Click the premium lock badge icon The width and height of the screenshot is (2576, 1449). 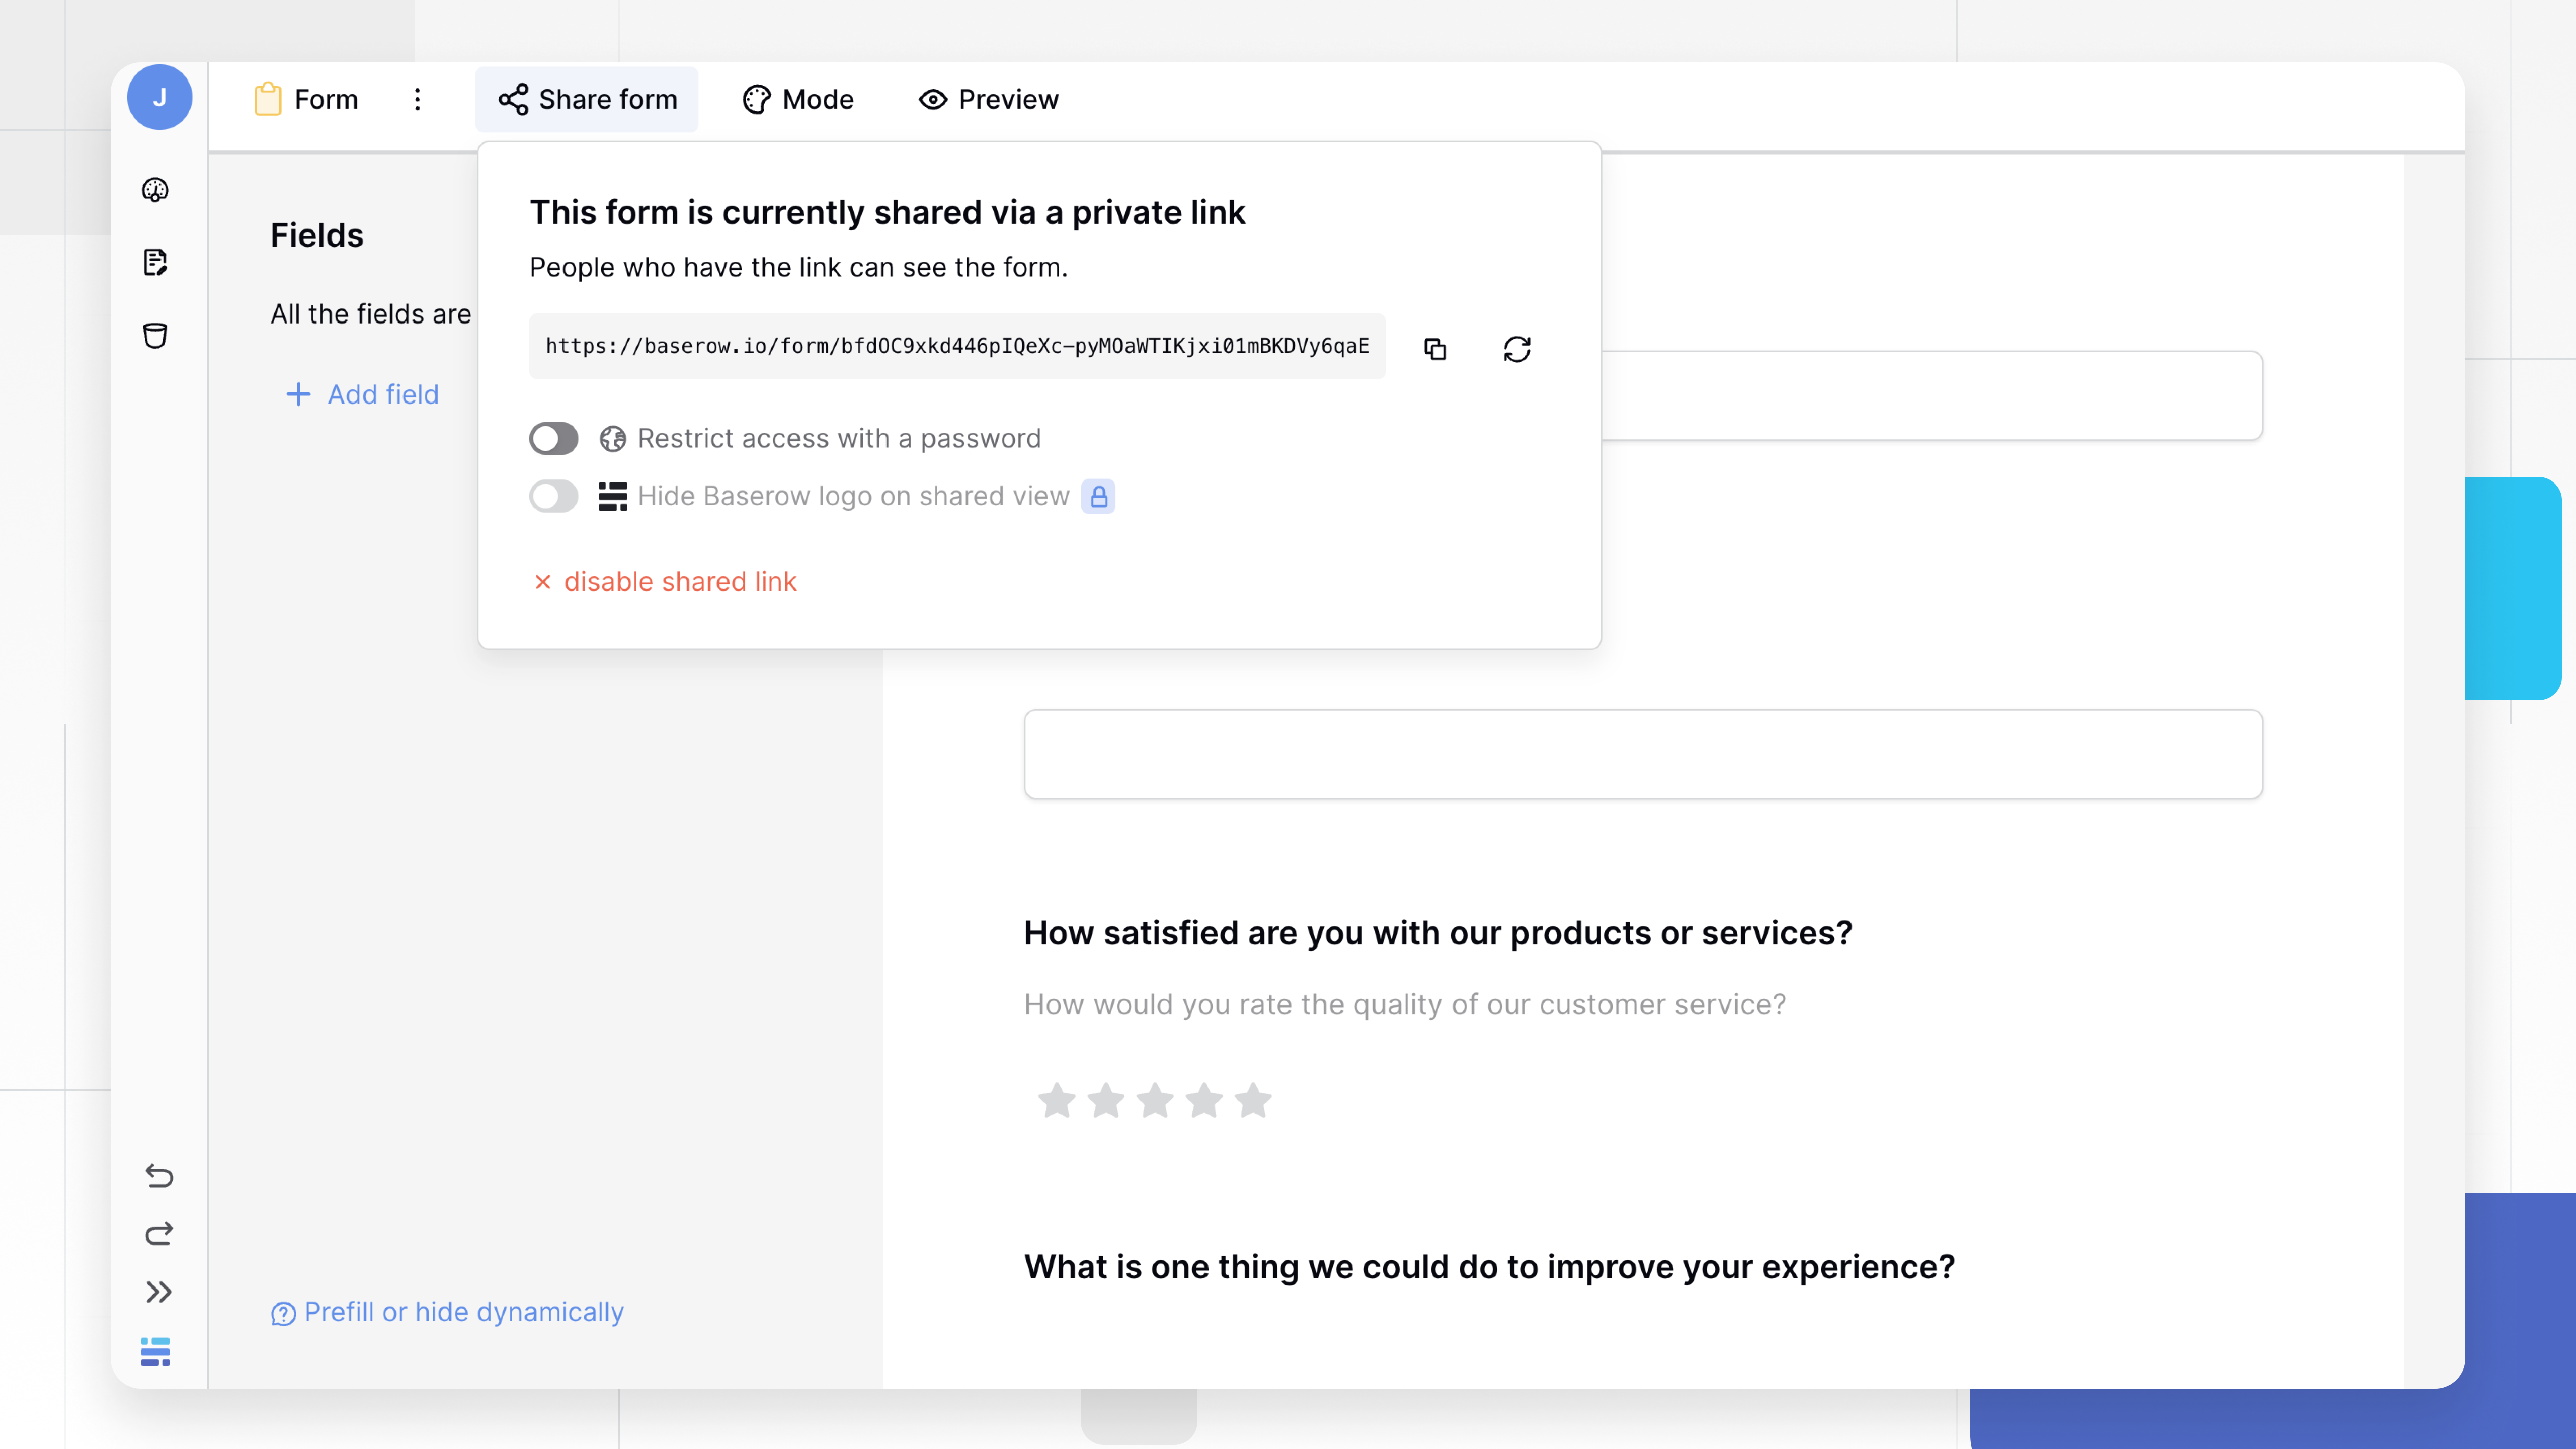[x=1098, y=496]
